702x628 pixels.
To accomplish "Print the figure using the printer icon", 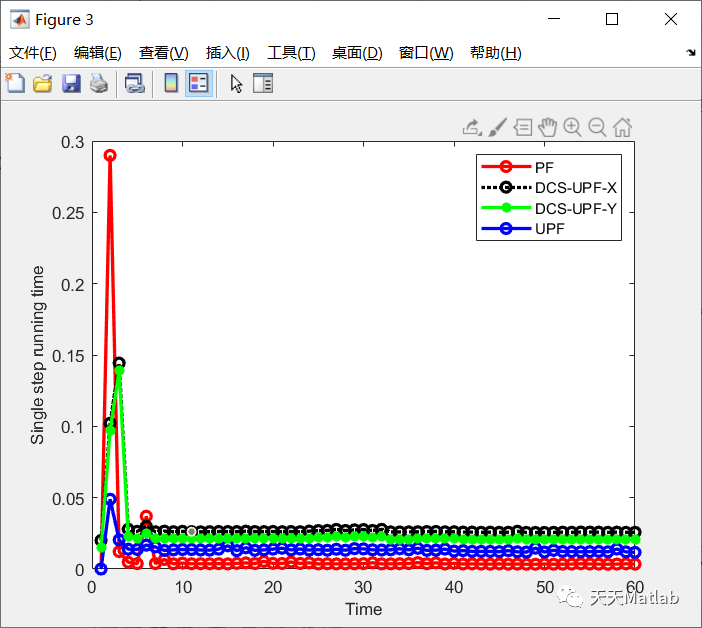I will [x=99, y=83].
